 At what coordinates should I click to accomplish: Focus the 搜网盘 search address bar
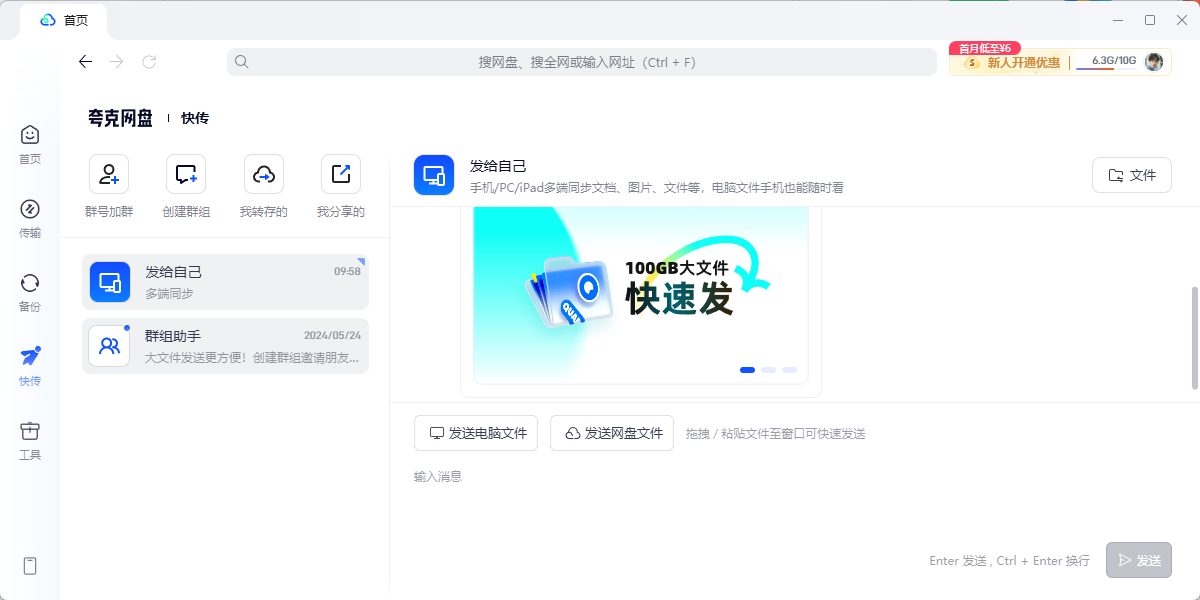pyautogui.click(x=582, y=62)
